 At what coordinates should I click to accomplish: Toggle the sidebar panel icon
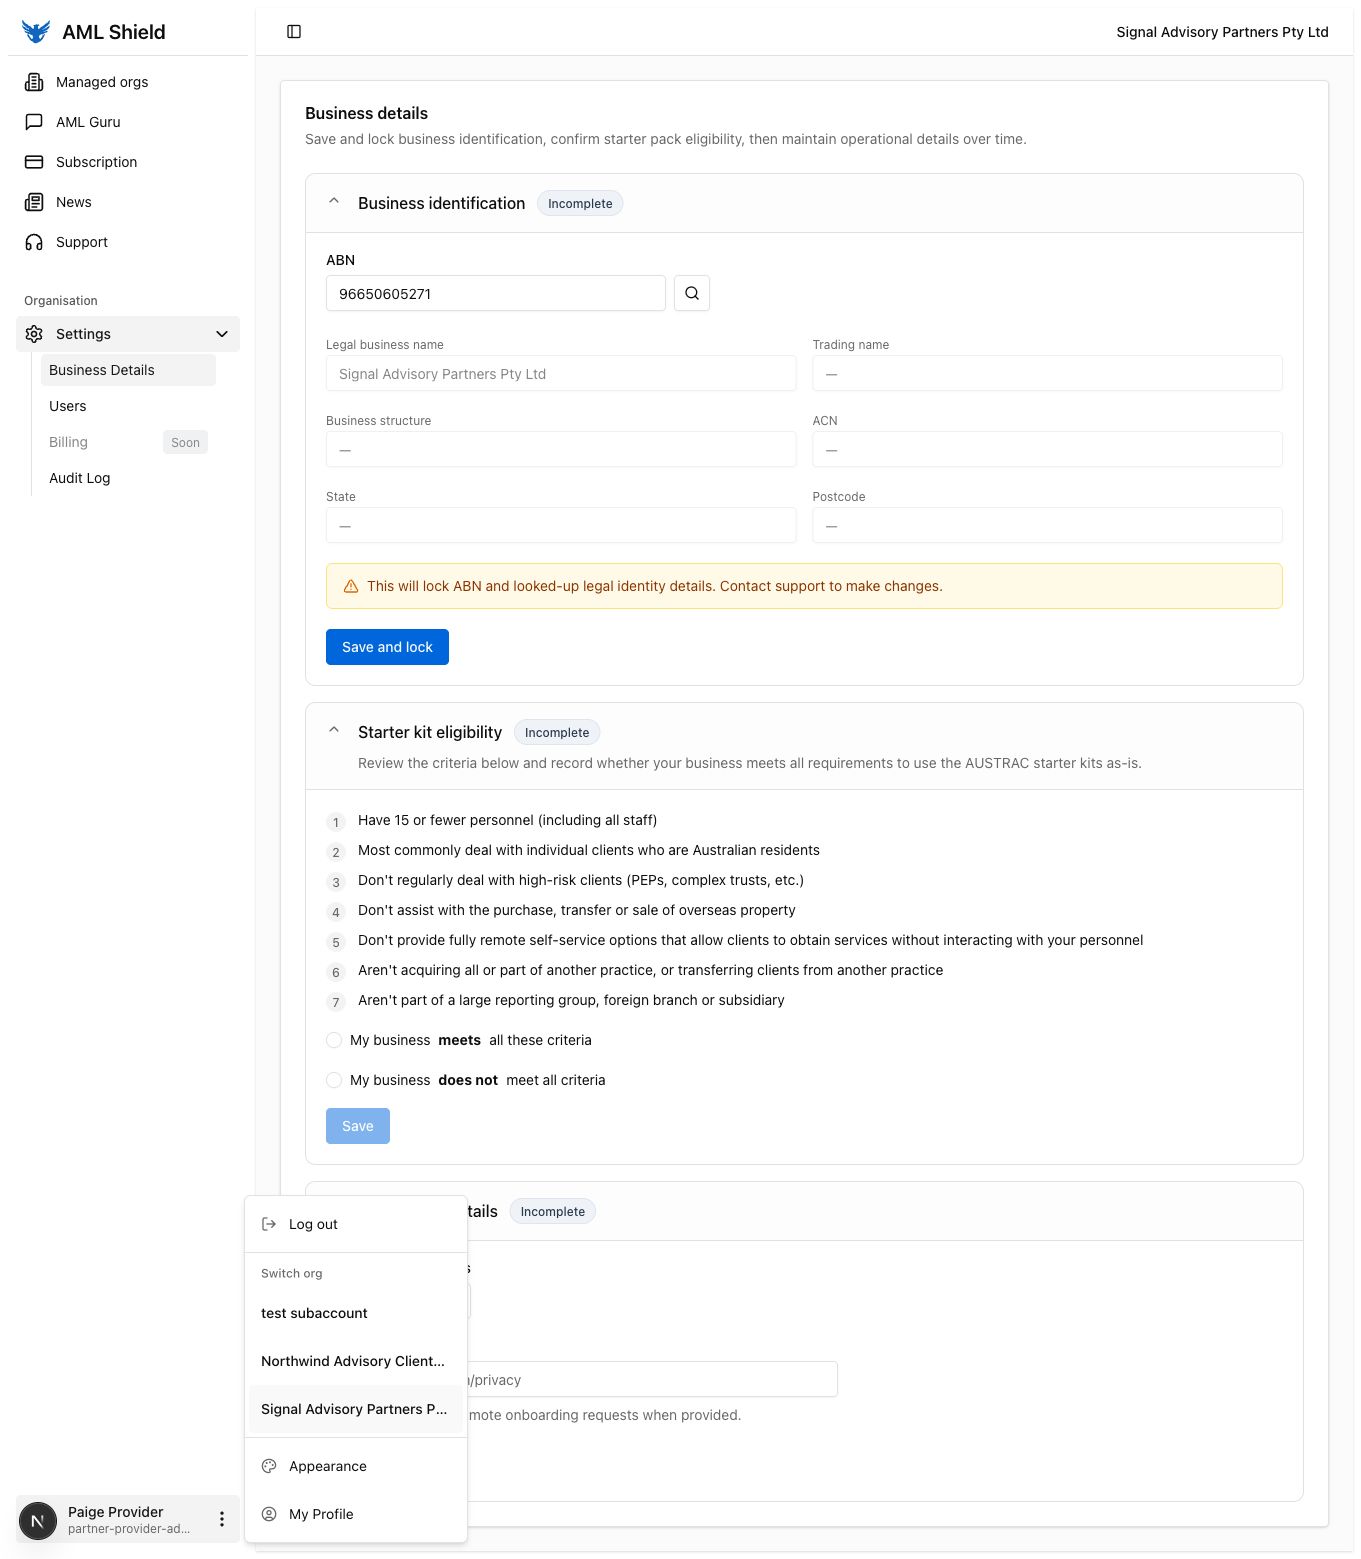pyautogui.click(x=294, y=32)
